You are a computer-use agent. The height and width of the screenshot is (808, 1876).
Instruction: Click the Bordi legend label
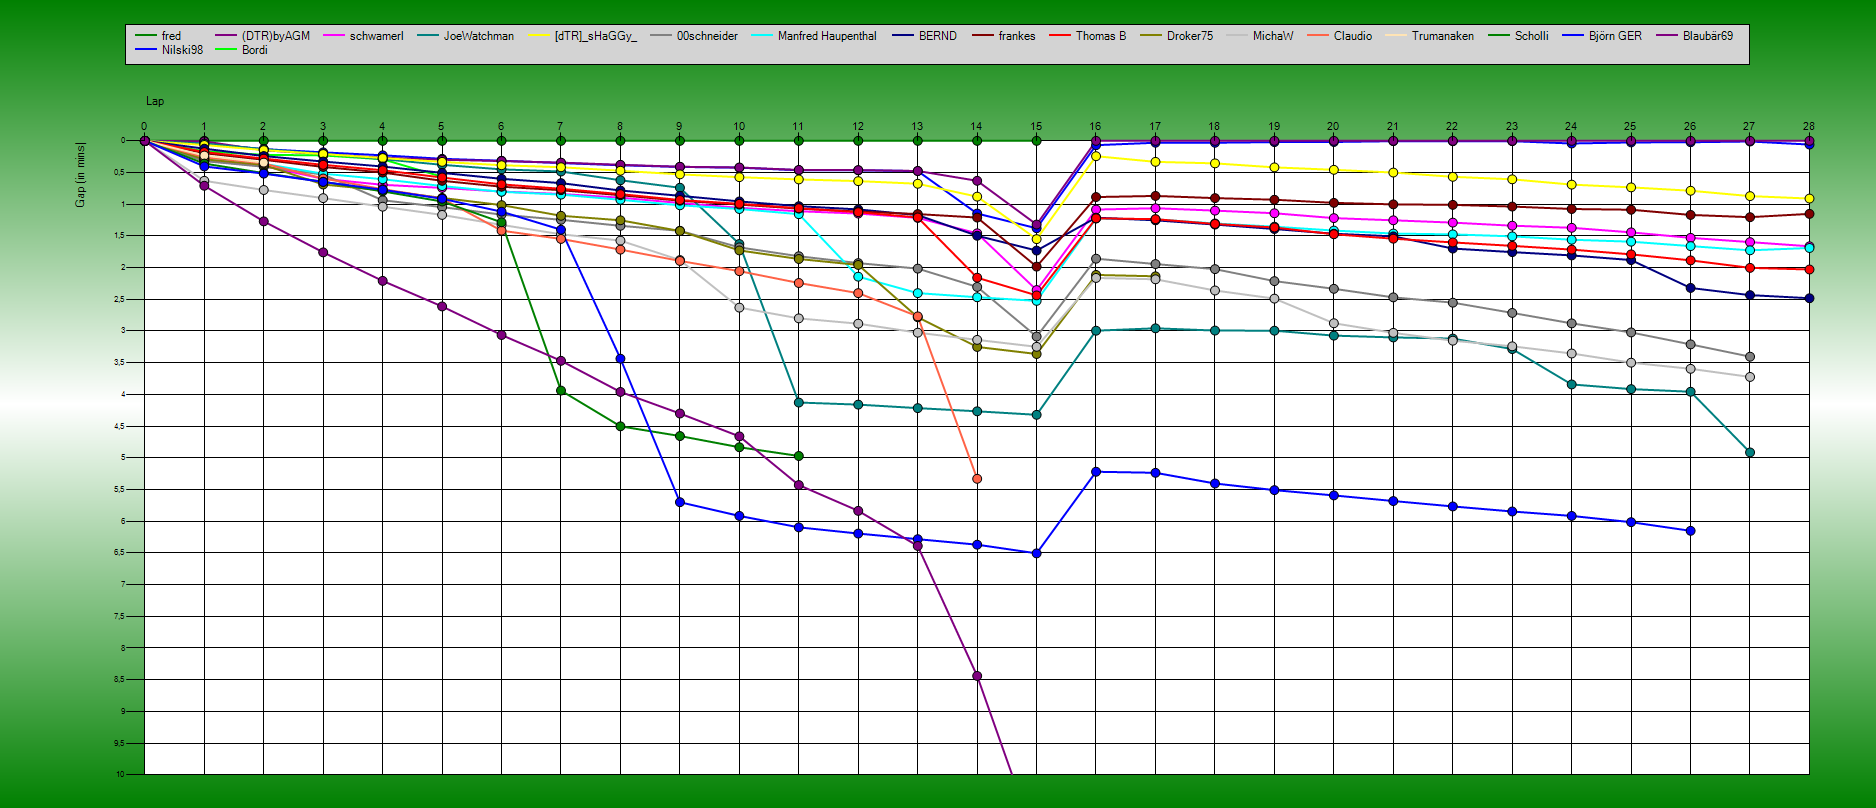coord(254,50)
